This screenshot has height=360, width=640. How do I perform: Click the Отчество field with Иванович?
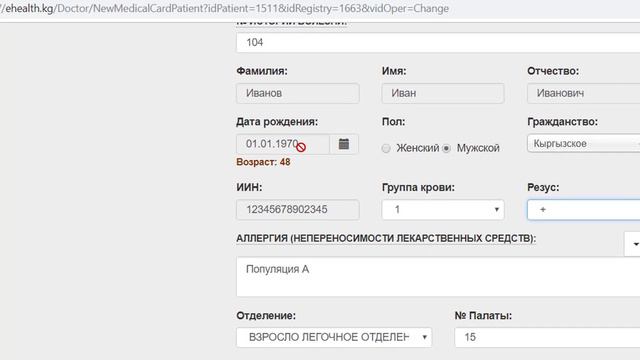(x=584, y=93)
